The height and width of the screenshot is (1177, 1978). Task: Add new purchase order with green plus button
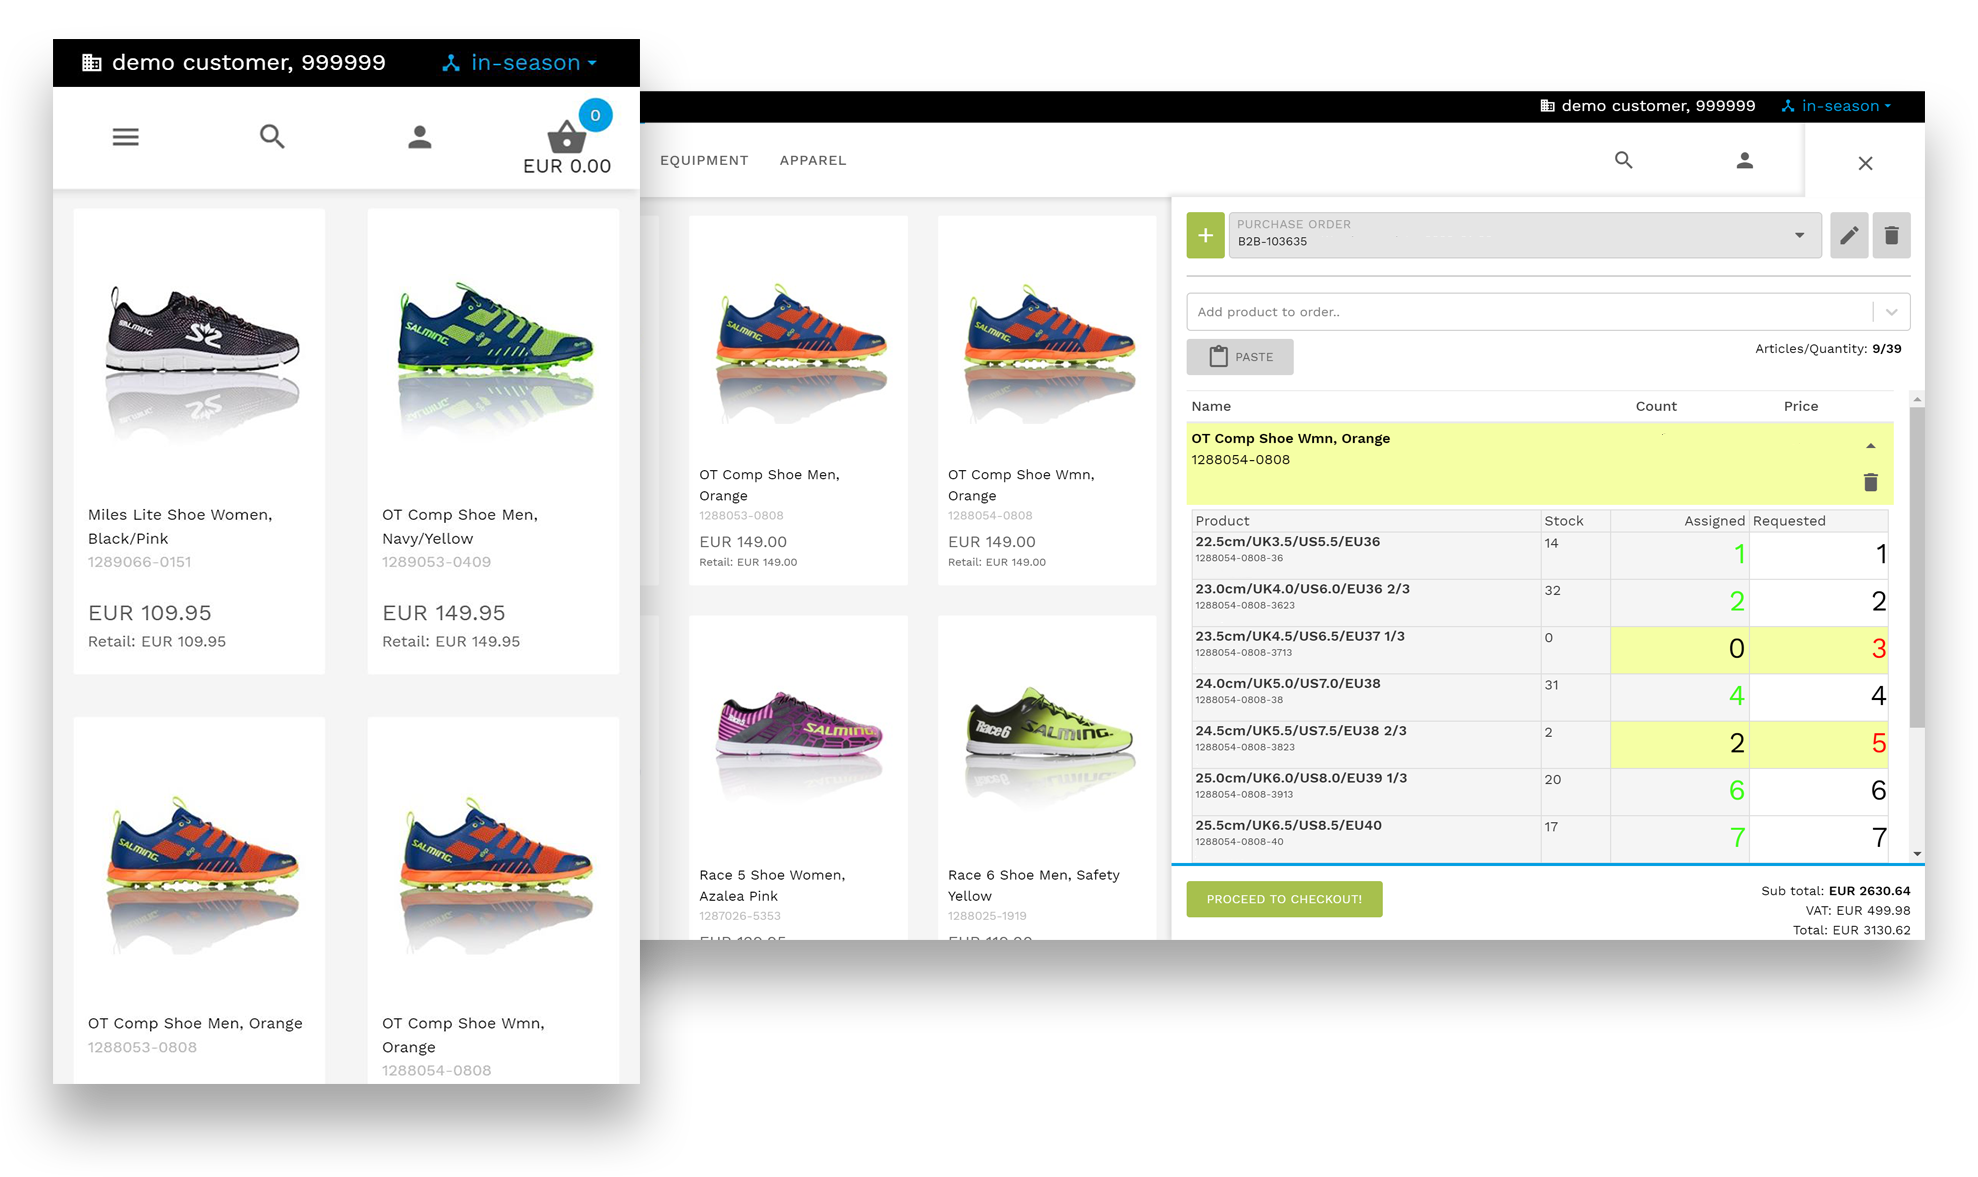(x=1205, y=235)
